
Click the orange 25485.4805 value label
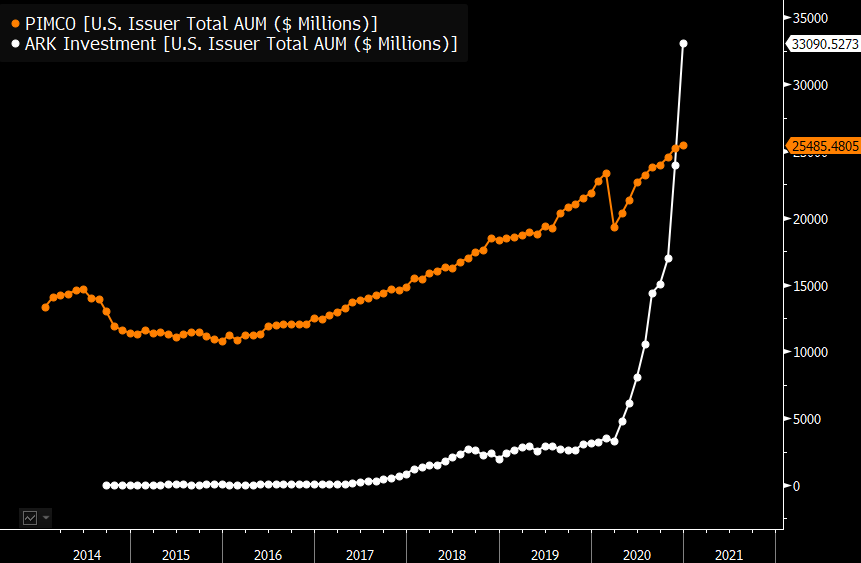click(824, 146)
